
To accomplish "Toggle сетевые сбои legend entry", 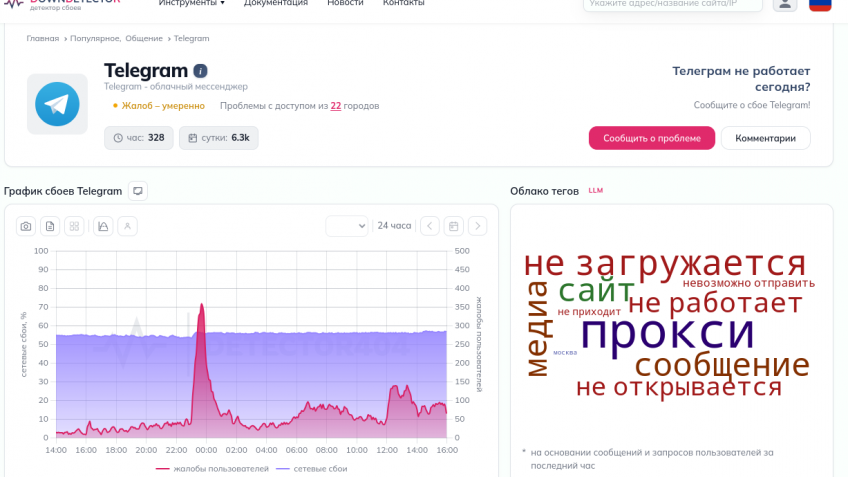I will click(312, 468).
